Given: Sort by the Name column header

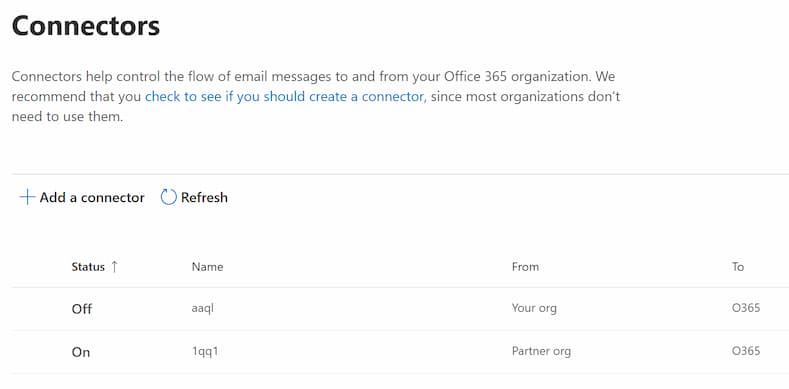Looking at the screenshot, I should coord(207,267).
